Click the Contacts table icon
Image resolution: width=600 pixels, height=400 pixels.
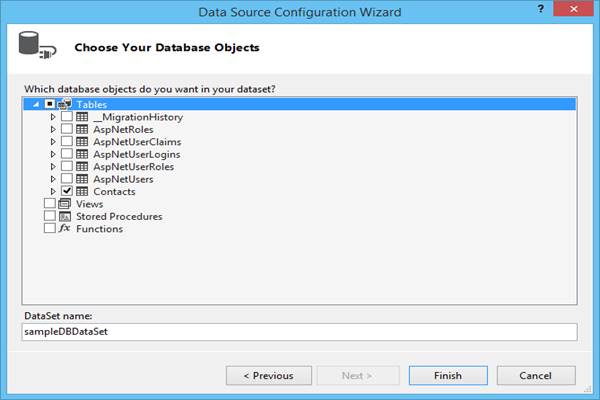click(82, 191)
